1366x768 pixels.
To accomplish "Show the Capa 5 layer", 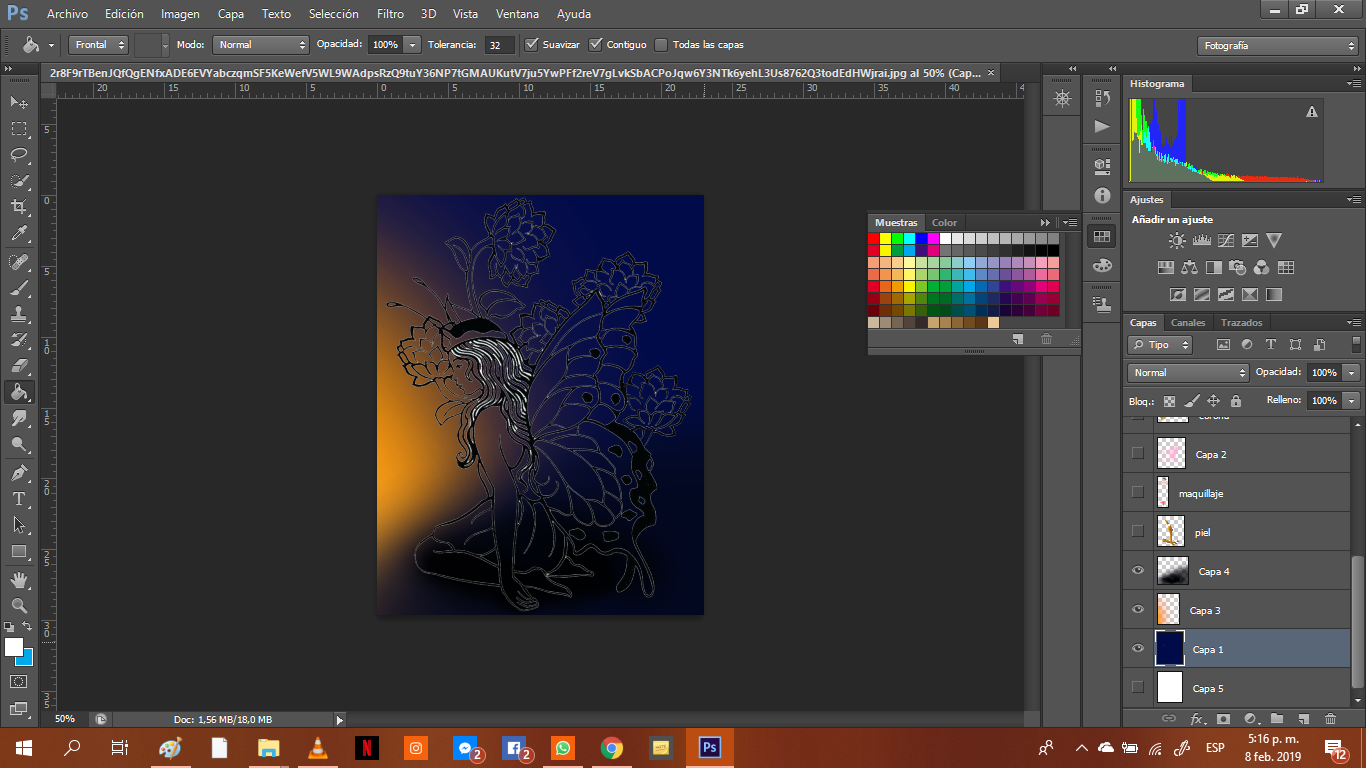I will click(1137, 688).
